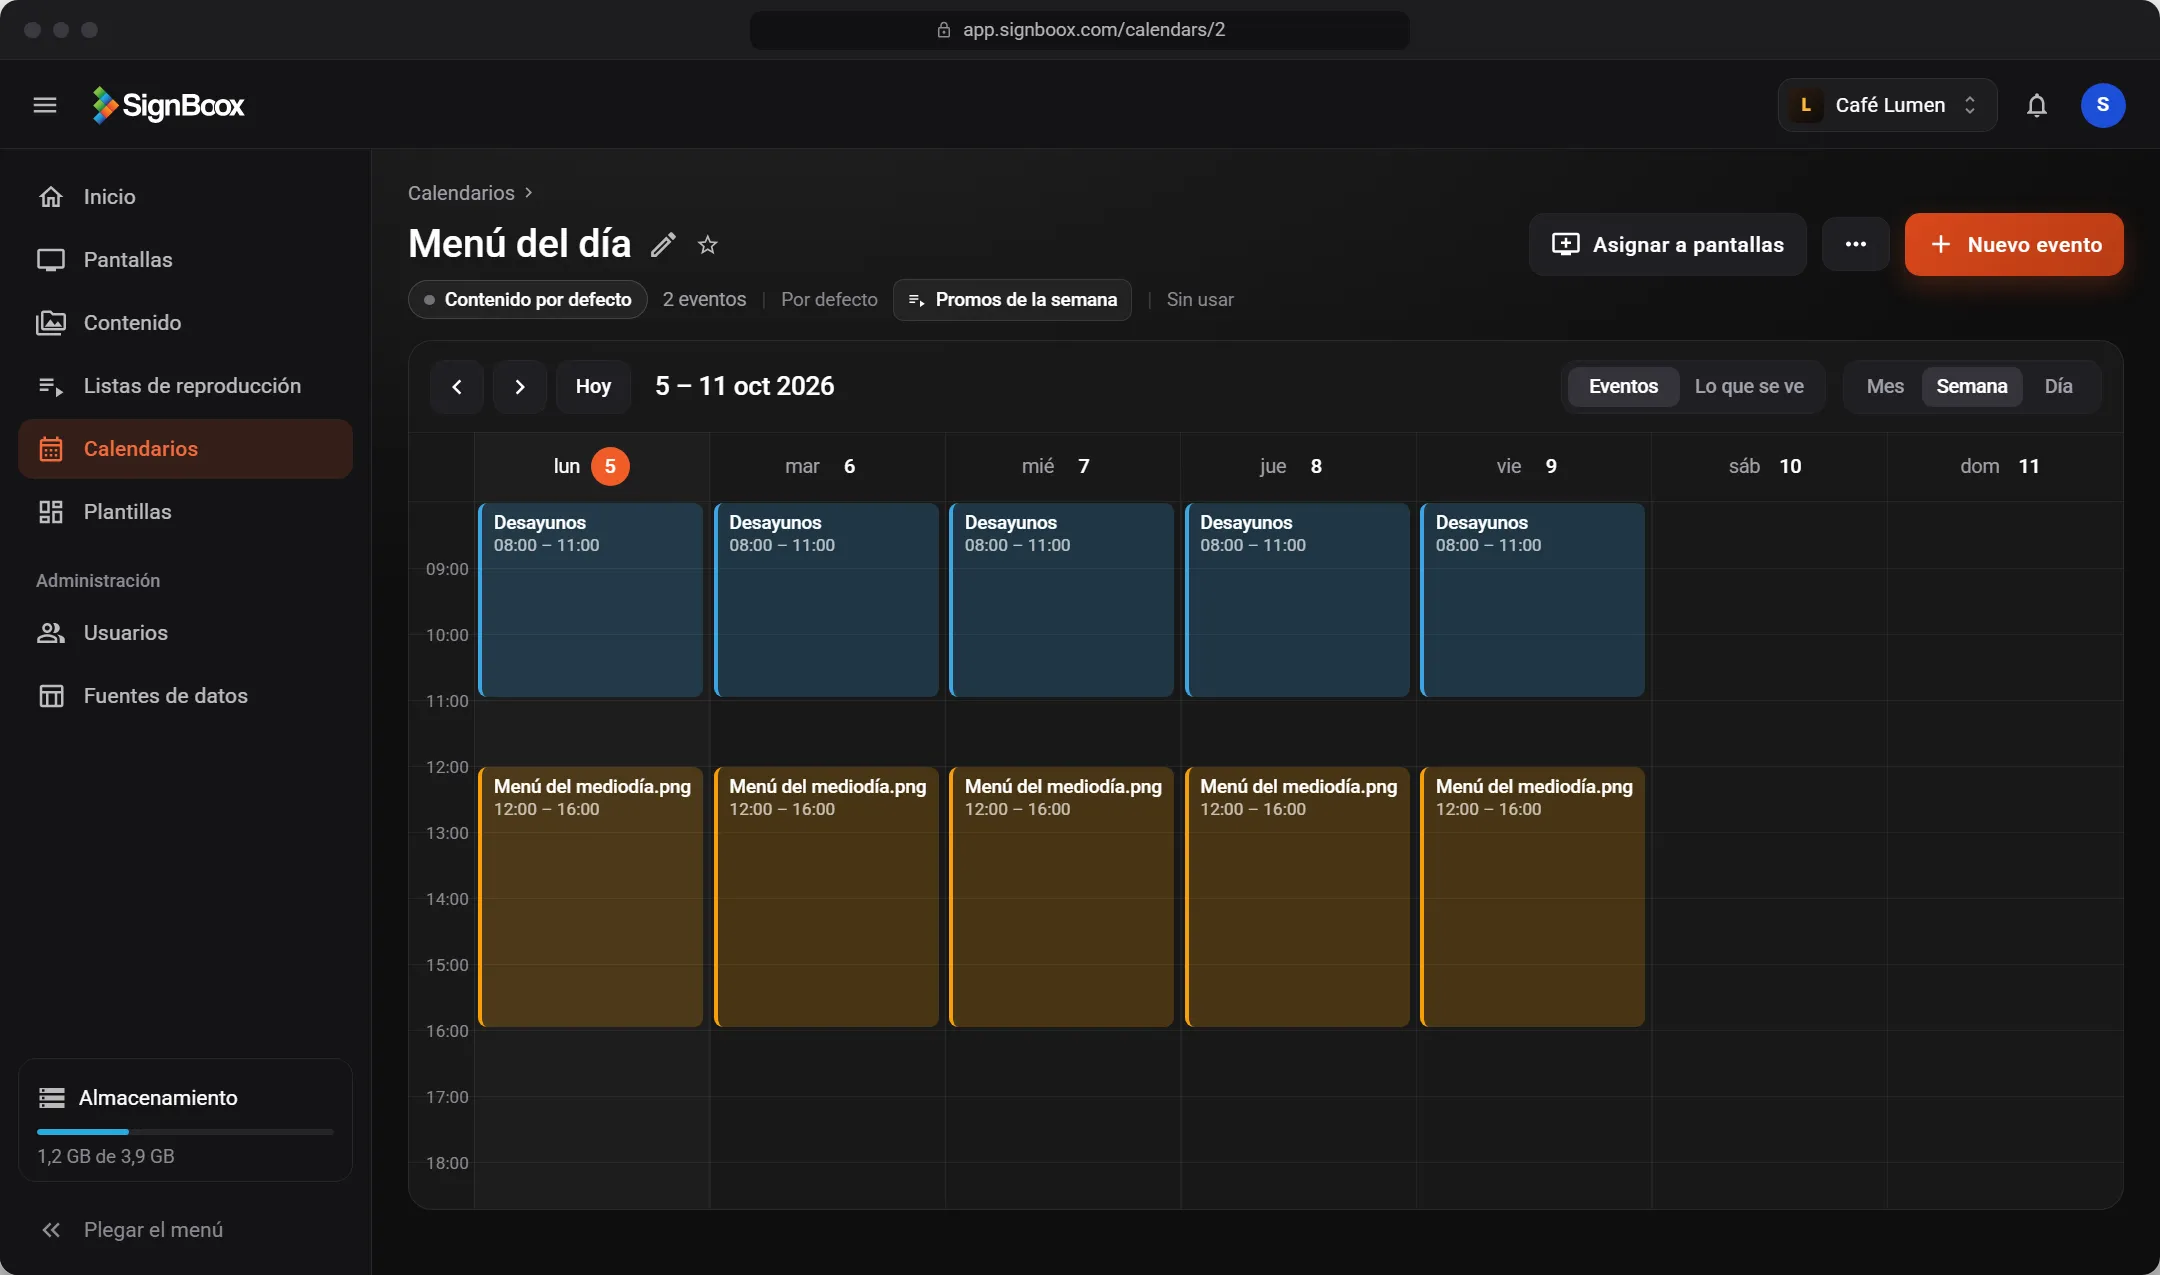Open Wednesday's Menú del mediodía.png event

(1062, 897)
